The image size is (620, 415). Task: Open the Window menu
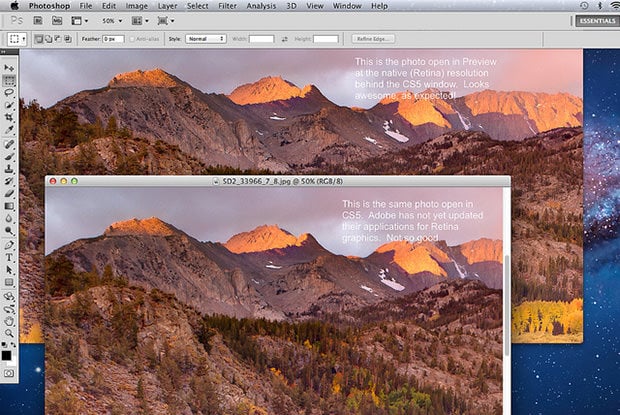[347, 6]
